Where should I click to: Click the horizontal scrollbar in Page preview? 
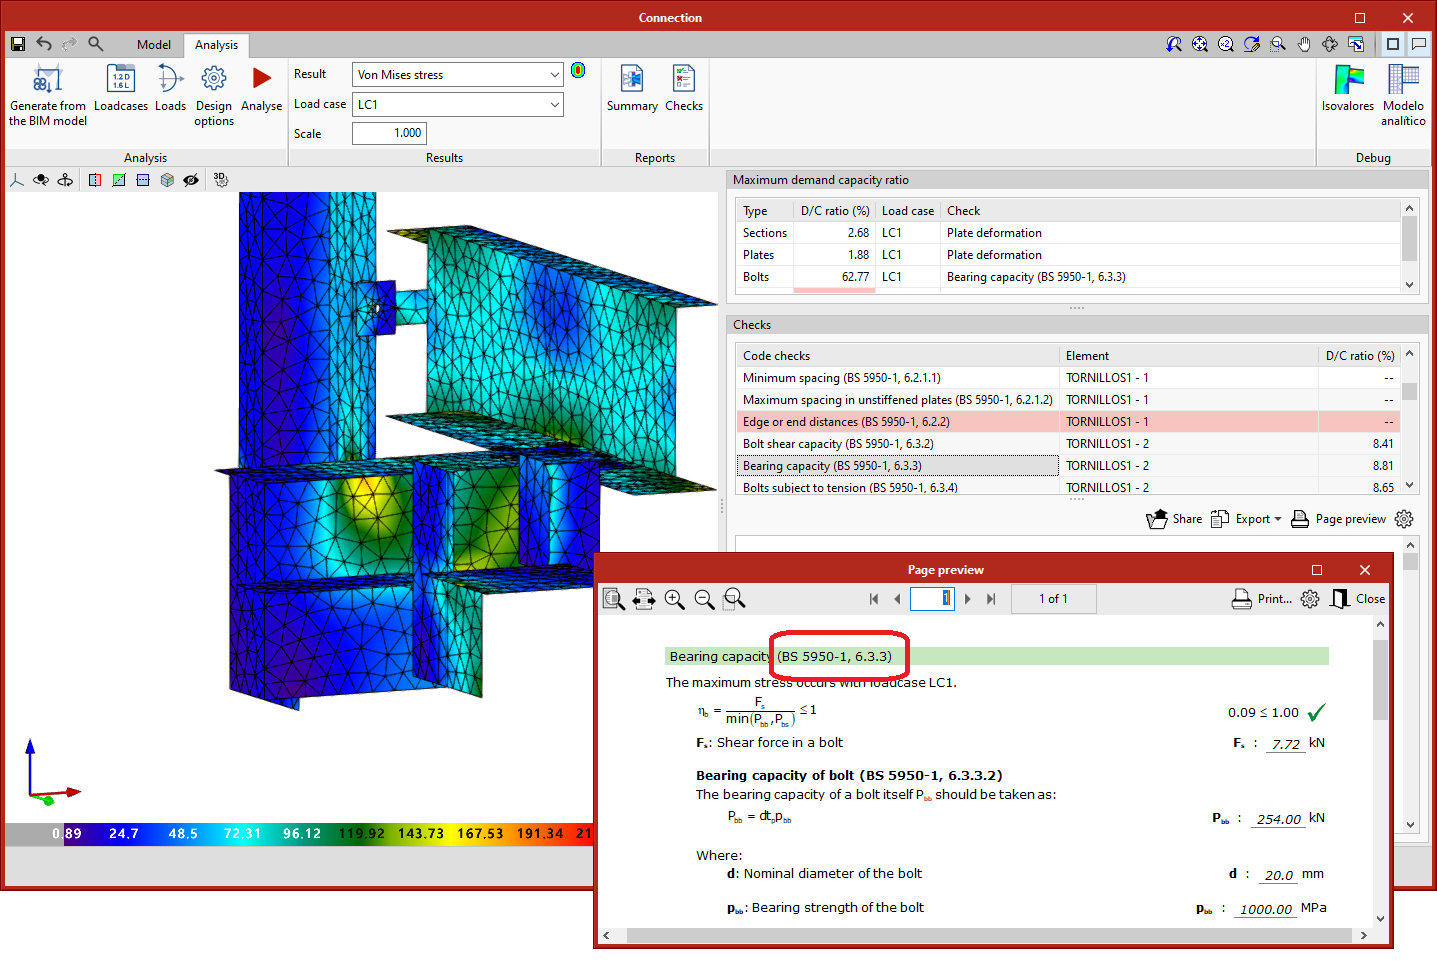point(986,936)
